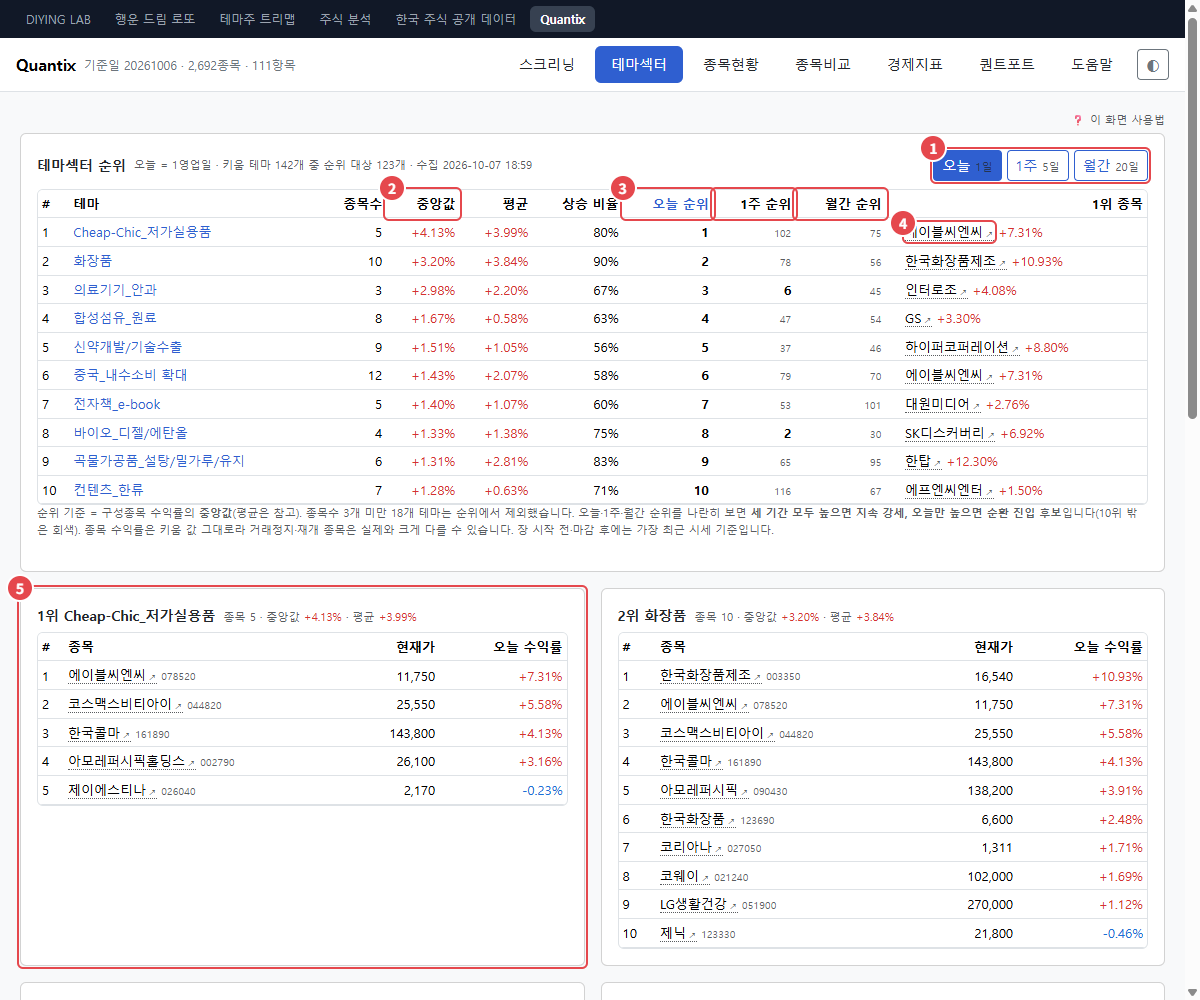Open the 전자책_e-book theme link
1200x1000 pixels.
tap(117, 404)
